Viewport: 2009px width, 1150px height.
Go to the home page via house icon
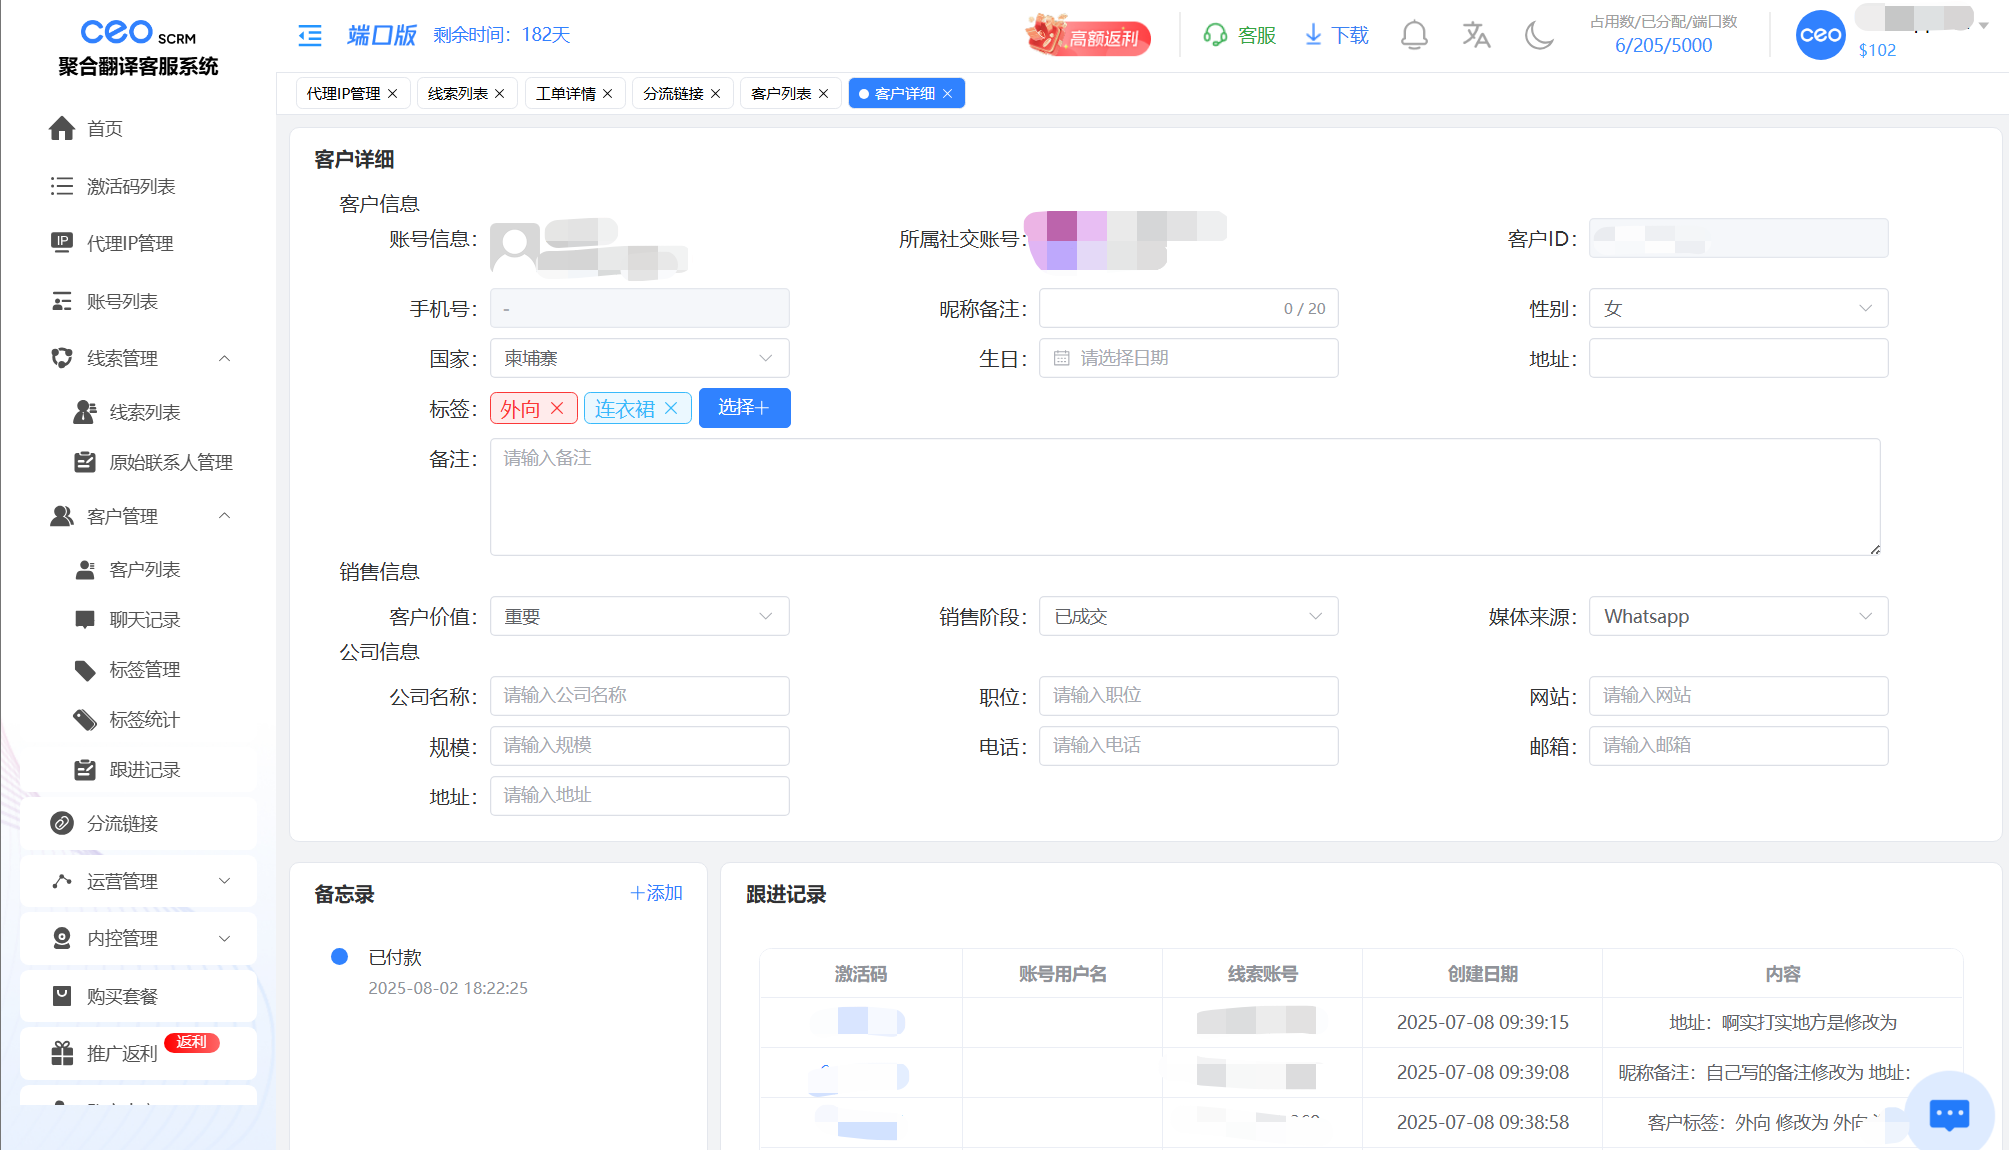[x=62, y=129]
